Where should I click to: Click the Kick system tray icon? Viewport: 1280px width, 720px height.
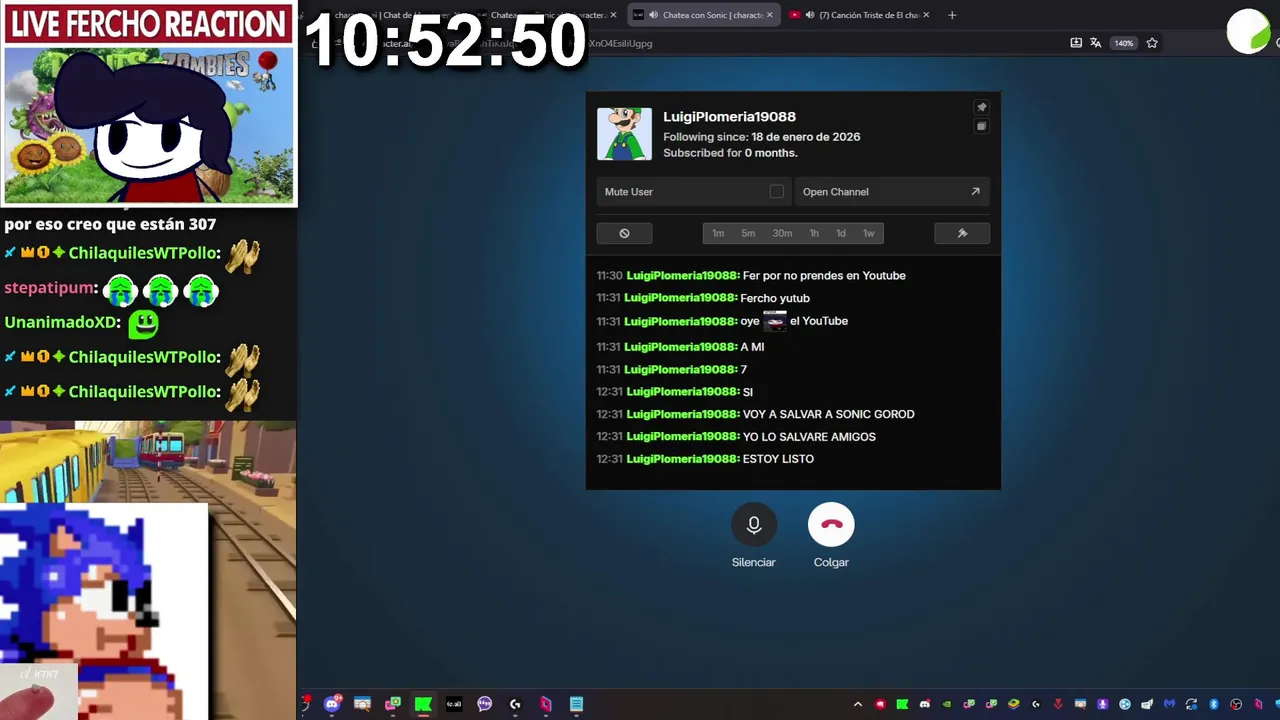[902, 704]
